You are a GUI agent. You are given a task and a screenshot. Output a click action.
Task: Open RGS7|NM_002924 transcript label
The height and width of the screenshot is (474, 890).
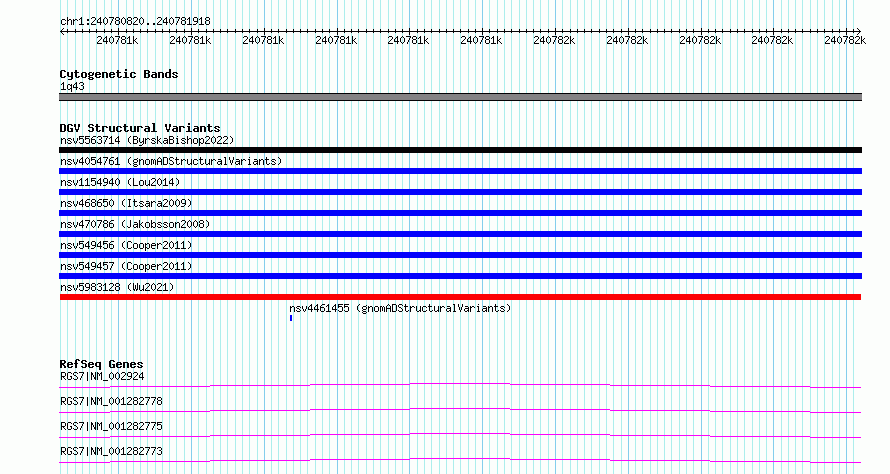(x=102, y=376)
